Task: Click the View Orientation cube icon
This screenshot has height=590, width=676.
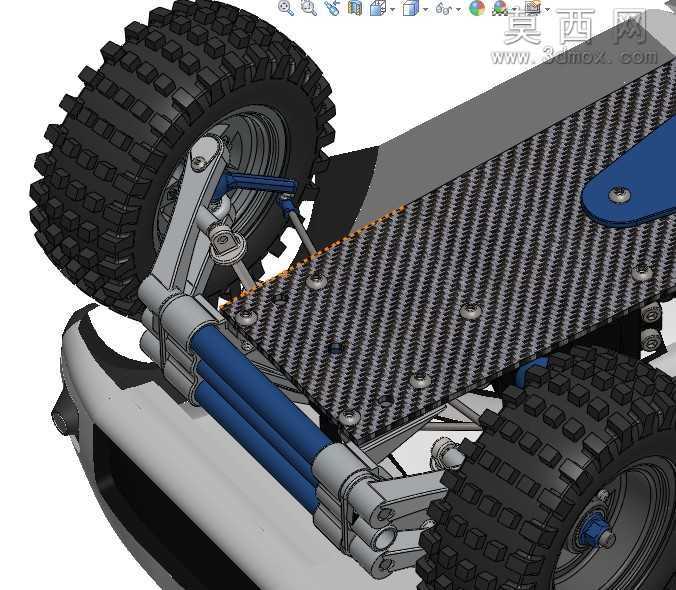Action: (x=378, y=7)
